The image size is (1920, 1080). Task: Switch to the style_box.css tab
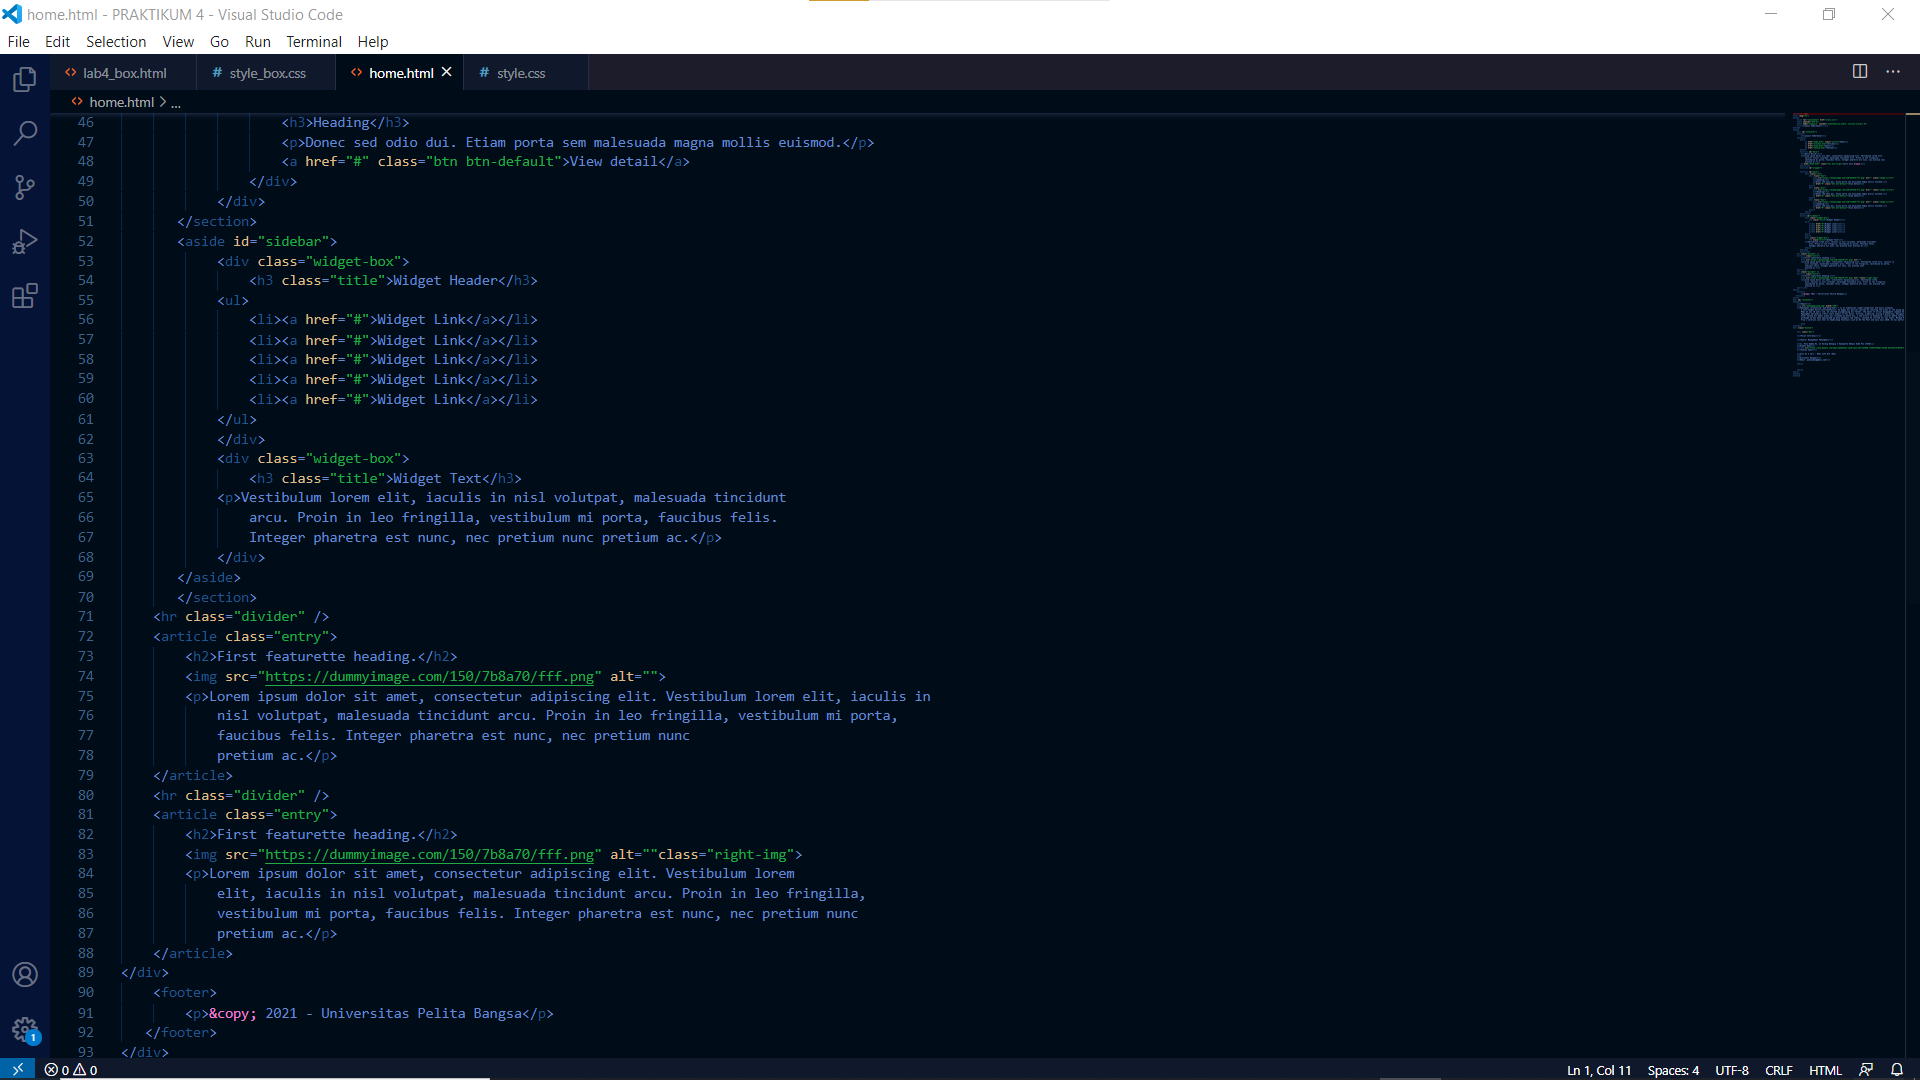tap(265, 73)
